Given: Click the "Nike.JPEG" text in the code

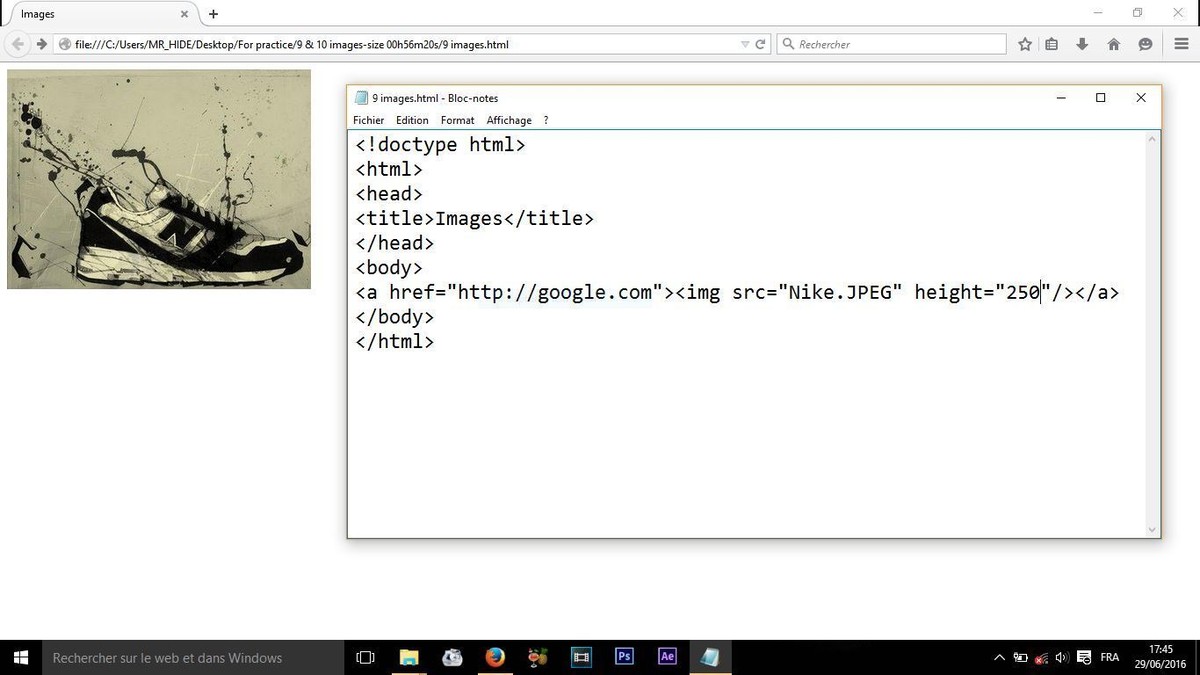Looking at the screenshot, I should pyautogui.click(x=840, y=292).
